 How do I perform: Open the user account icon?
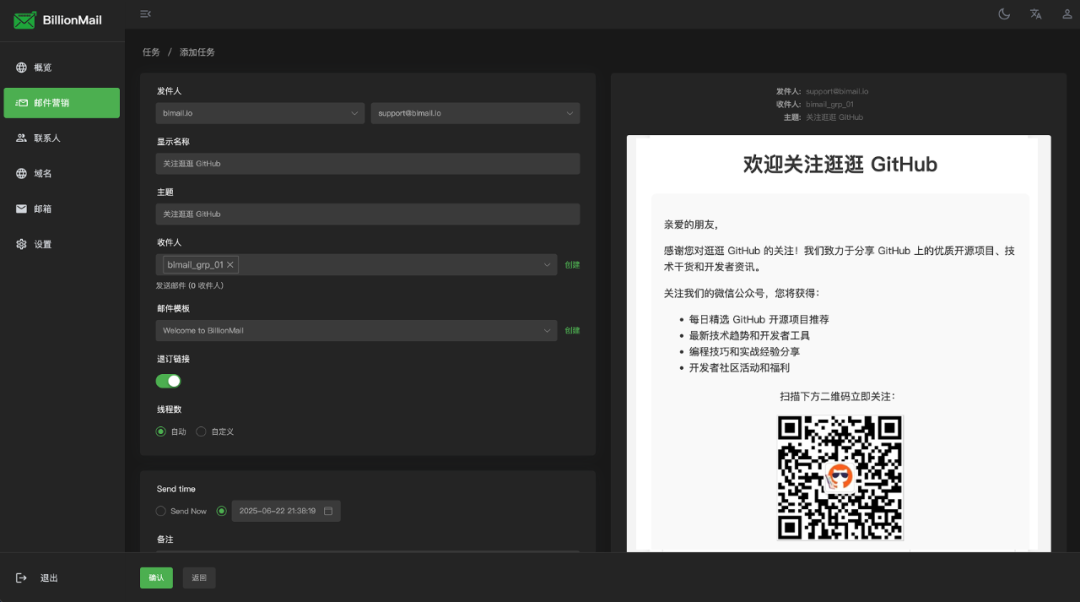tap(1066, 14)
